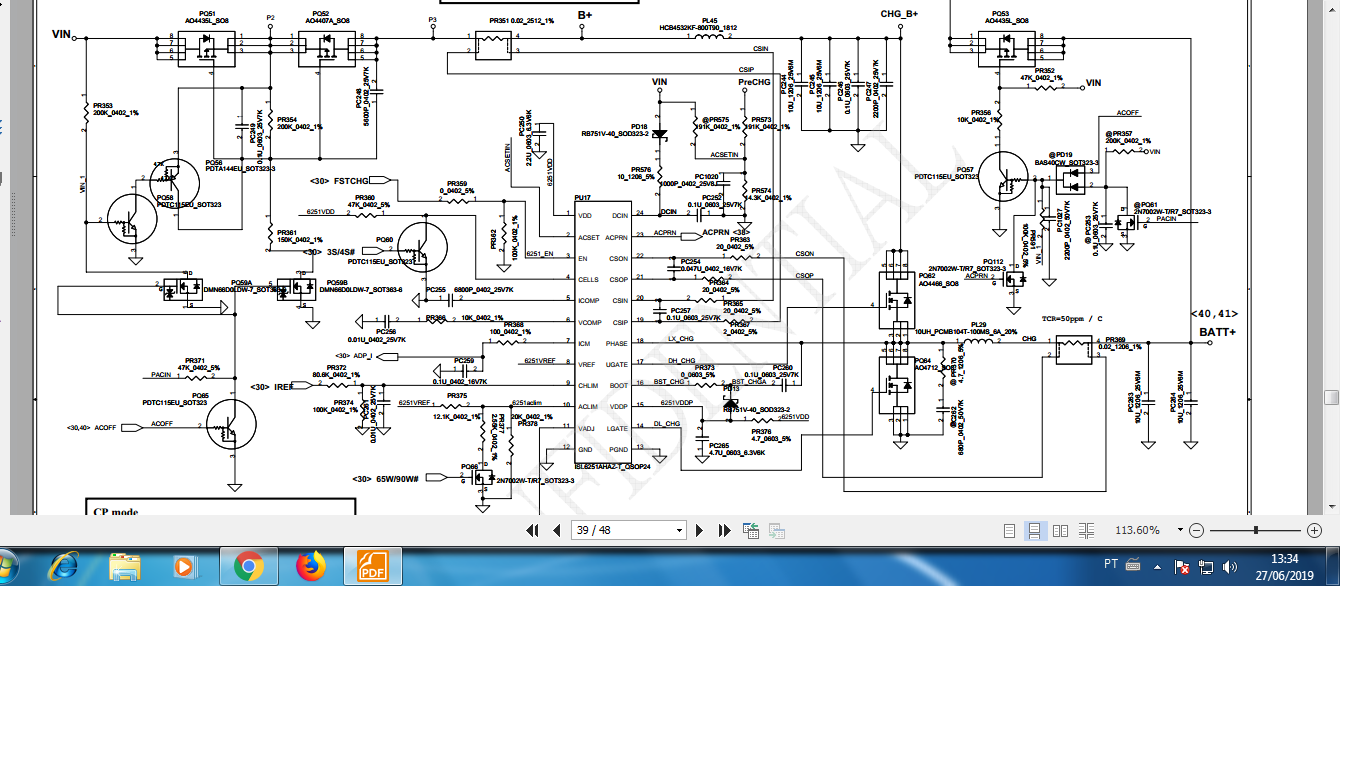Click the FSTCHG signal label
Image resolution: width=1366 pixels, height=768 pixels.
(x=351, y=181)
